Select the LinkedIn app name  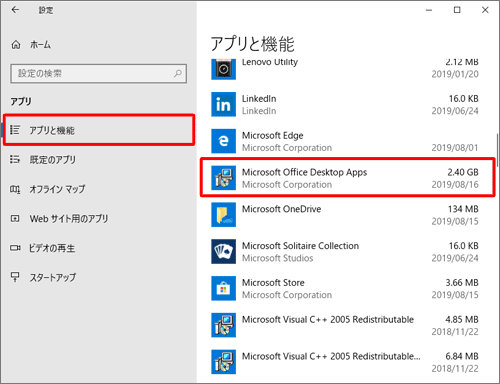259,99
